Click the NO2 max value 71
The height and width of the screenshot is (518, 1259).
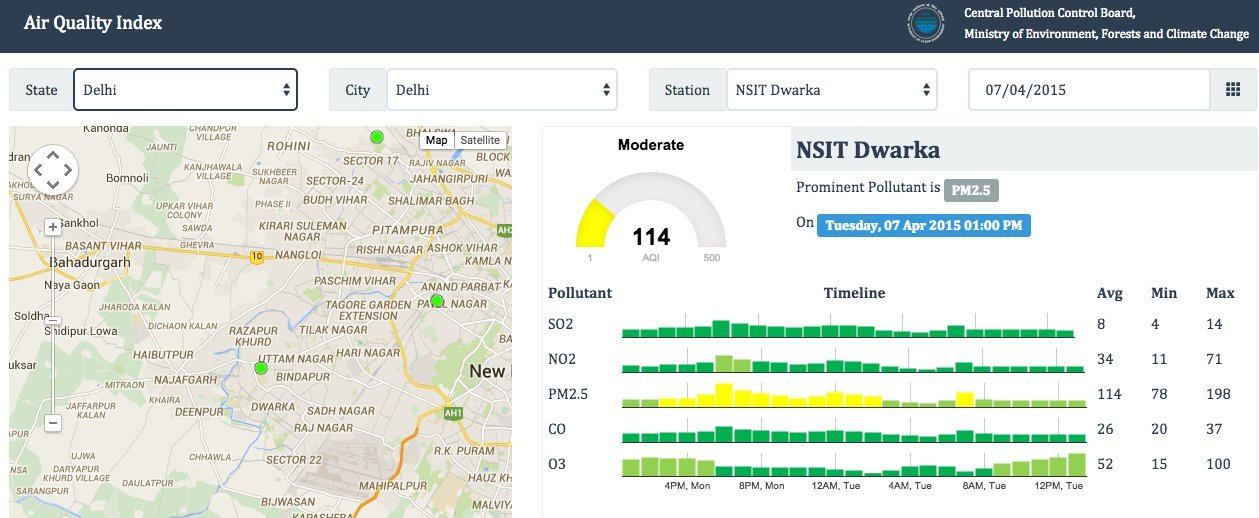pos(1215,359)
